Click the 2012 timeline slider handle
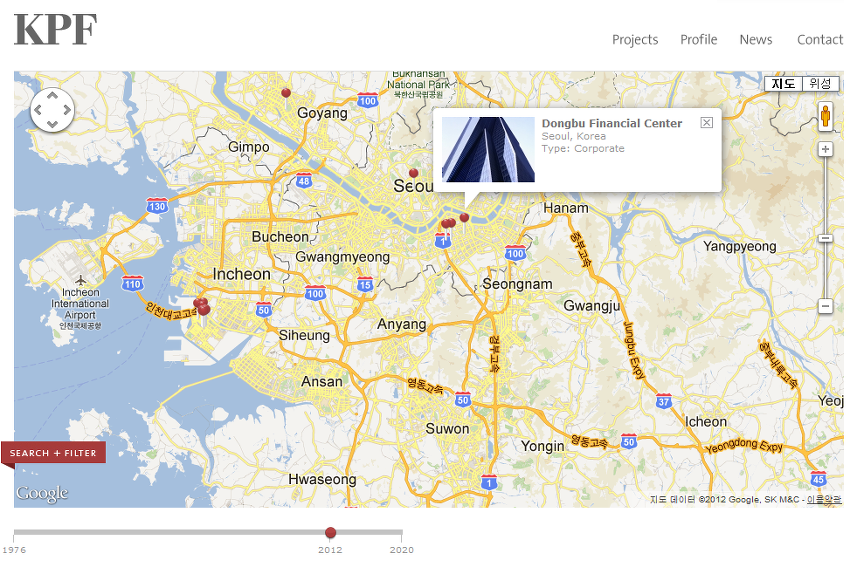 [x=330, y=532]
